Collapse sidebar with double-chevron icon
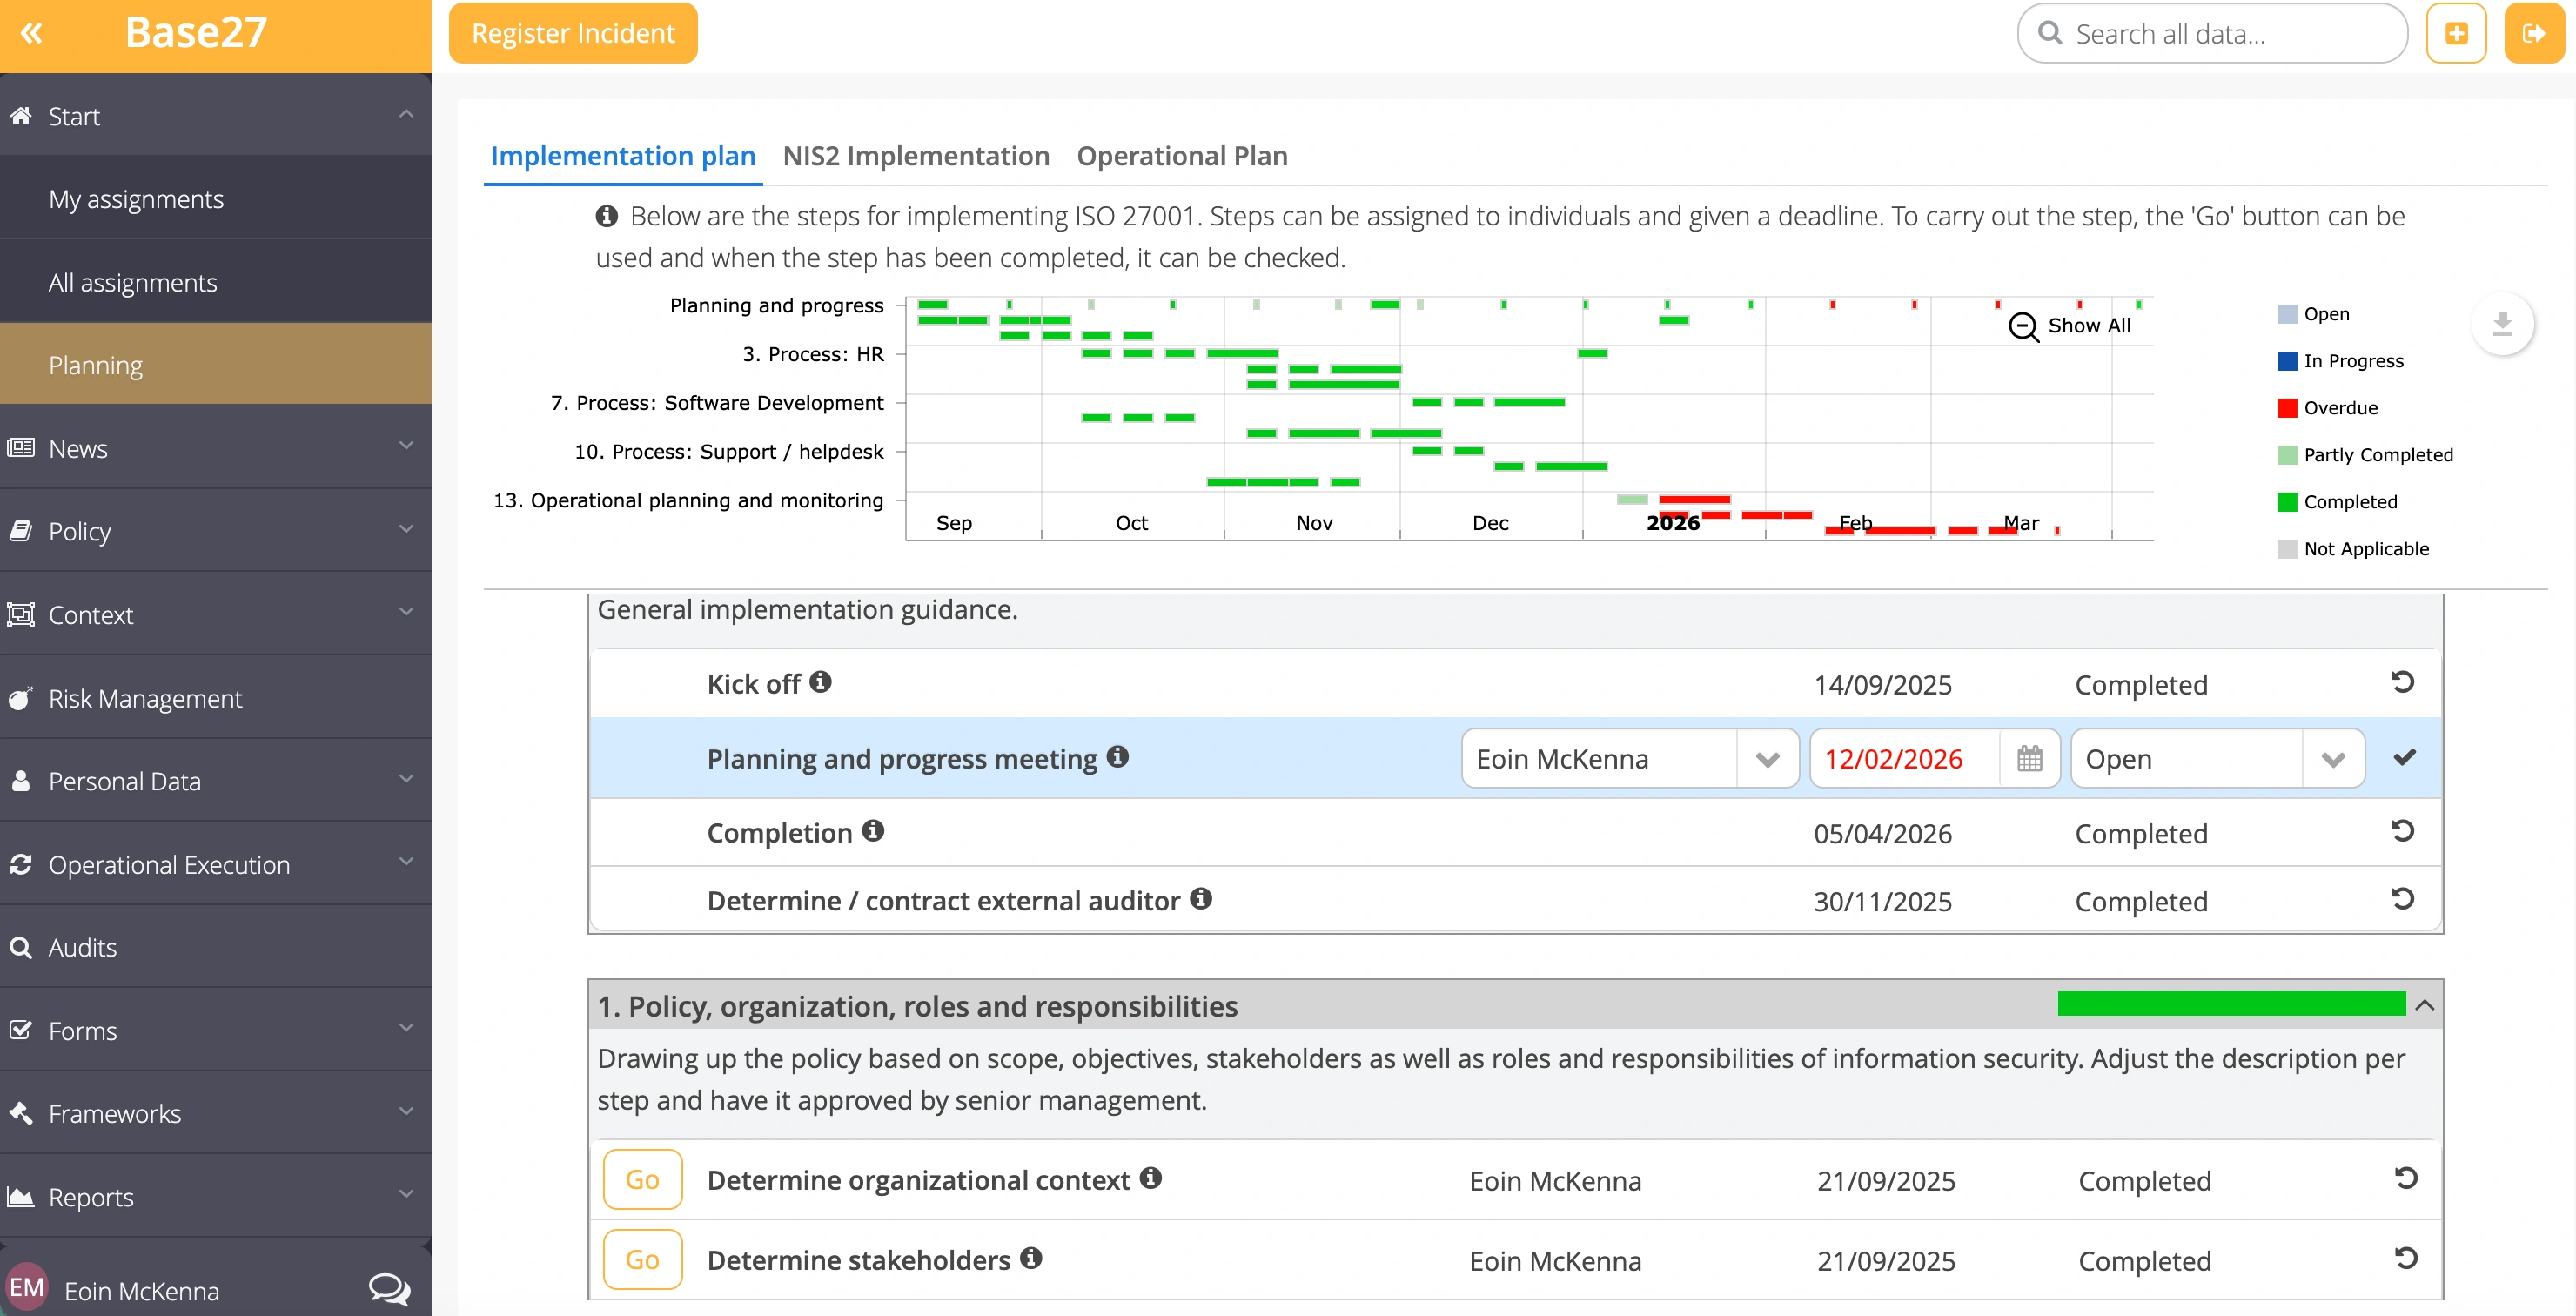The image size is (2576, 1316). tap(31, 33)
